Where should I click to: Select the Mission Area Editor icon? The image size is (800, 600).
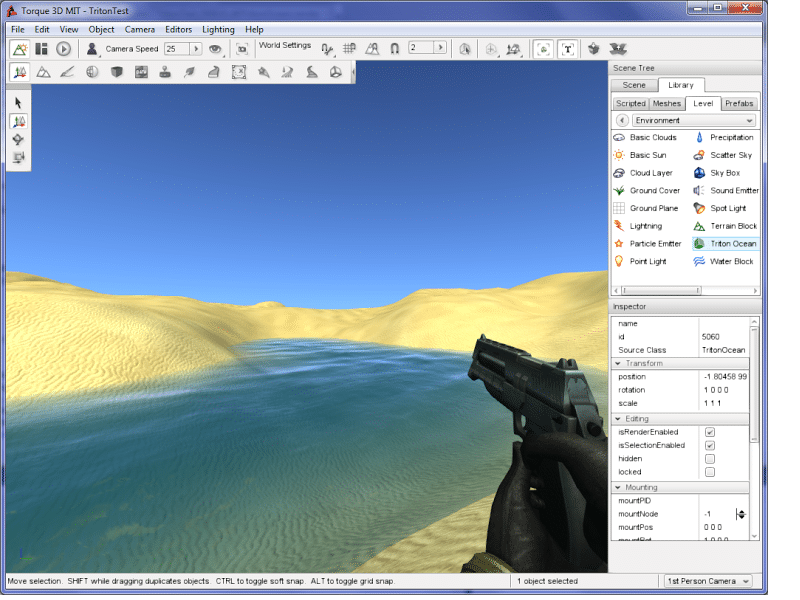(239, 72)
